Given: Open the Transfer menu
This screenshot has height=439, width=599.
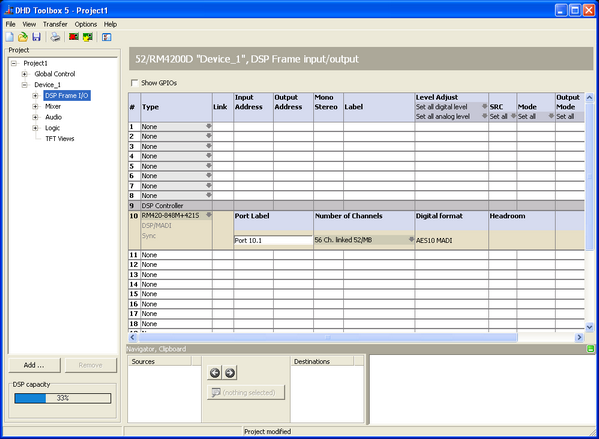Looking at the screenshot, I should point(55,24).
